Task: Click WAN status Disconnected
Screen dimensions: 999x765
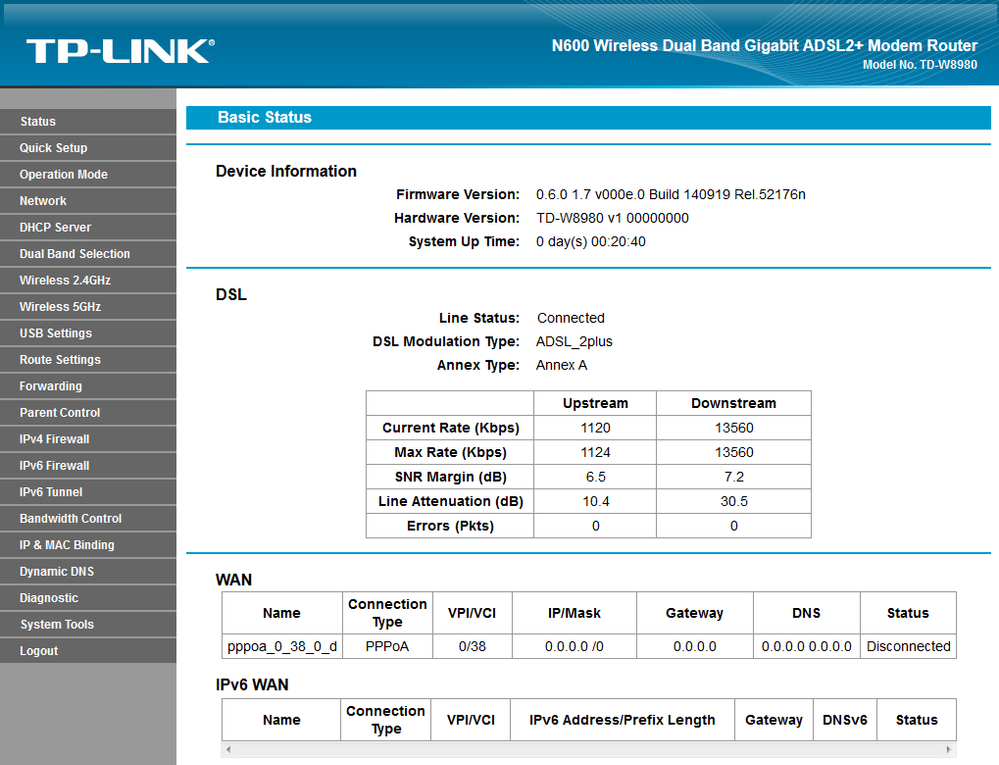Action: pyautogui.click(x=909, y=646)
